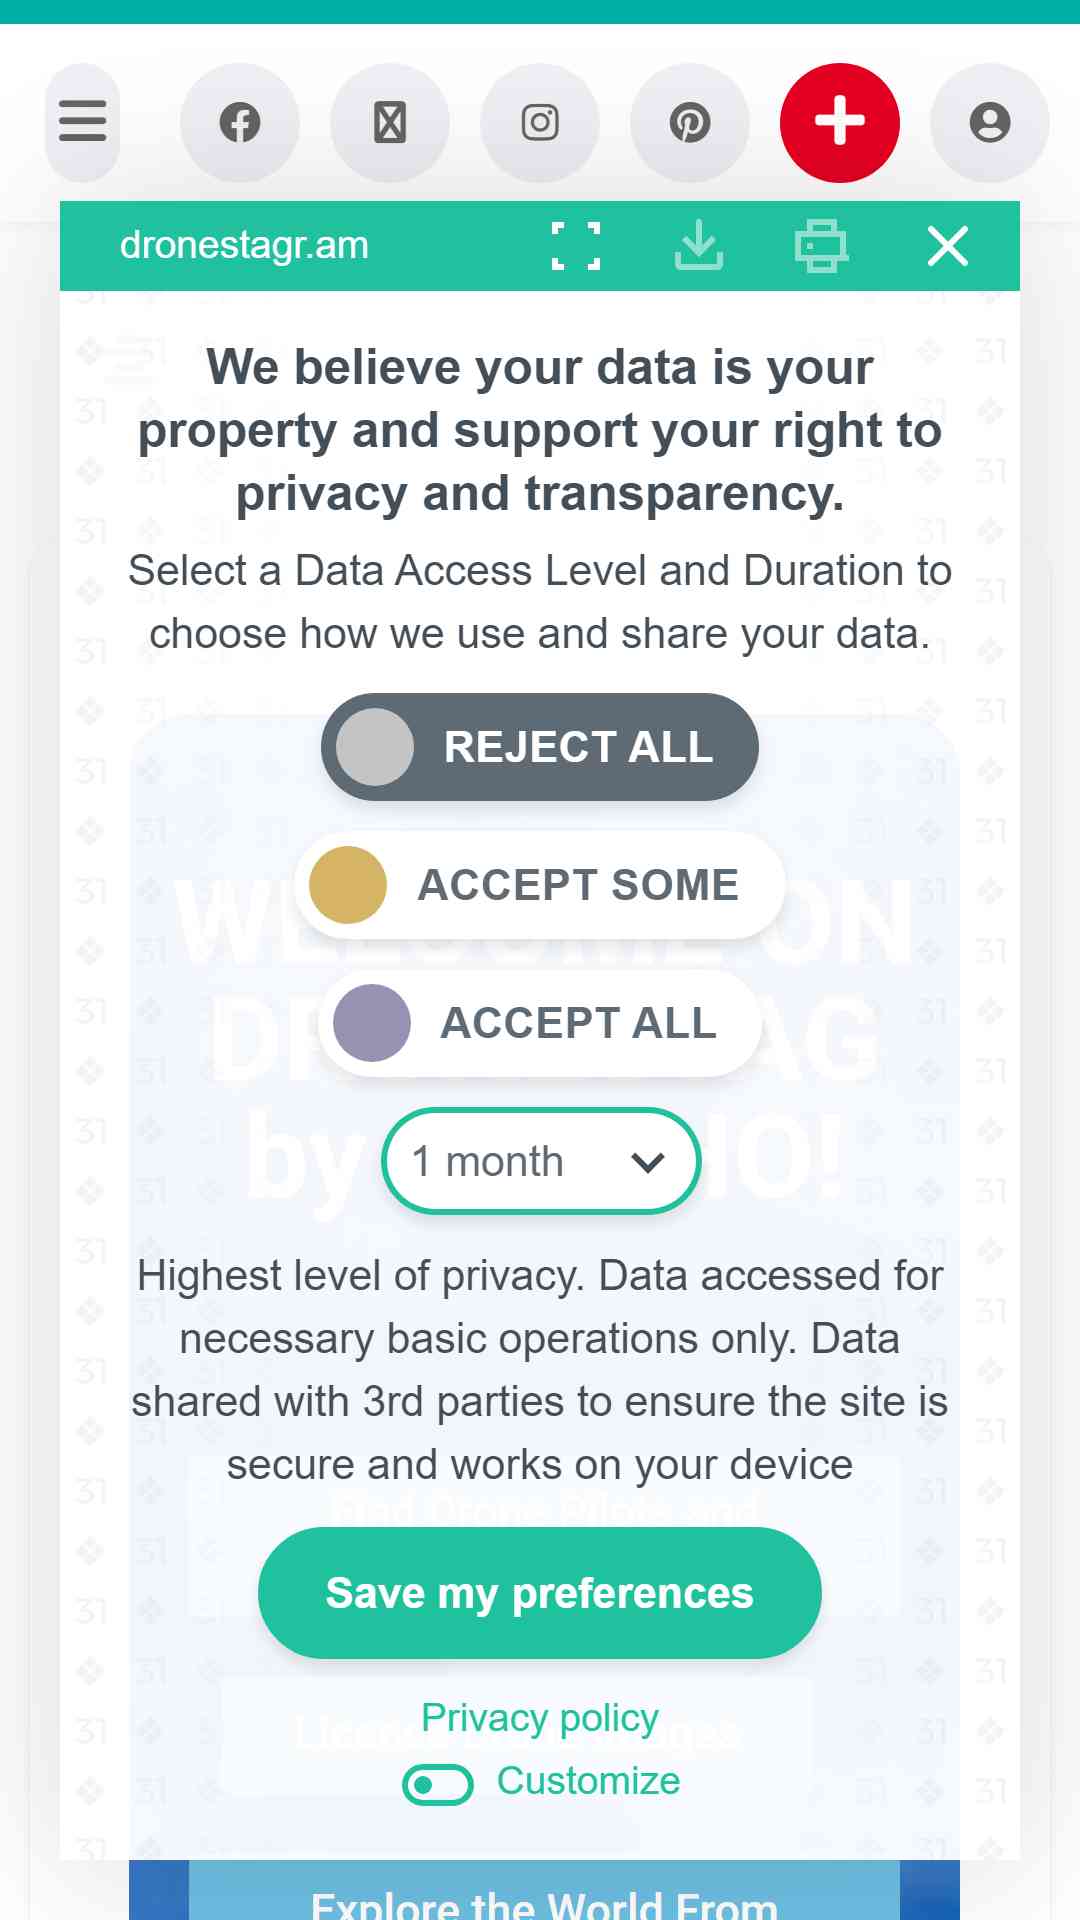Click the duration dropdown chevron arrow
The image size is (1080, 1920).
[x=648, y=1163]
